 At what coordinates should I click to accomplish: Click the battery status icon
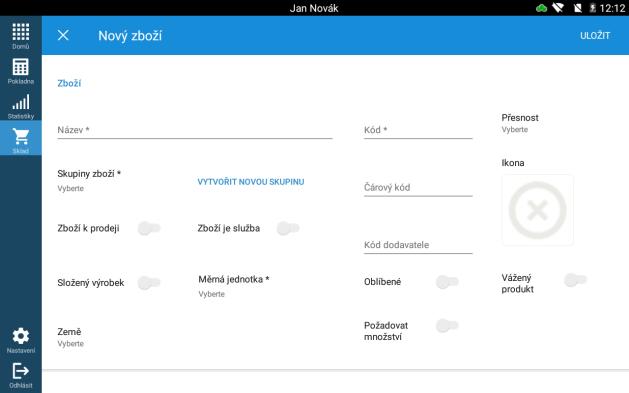[x=592, y=8]
